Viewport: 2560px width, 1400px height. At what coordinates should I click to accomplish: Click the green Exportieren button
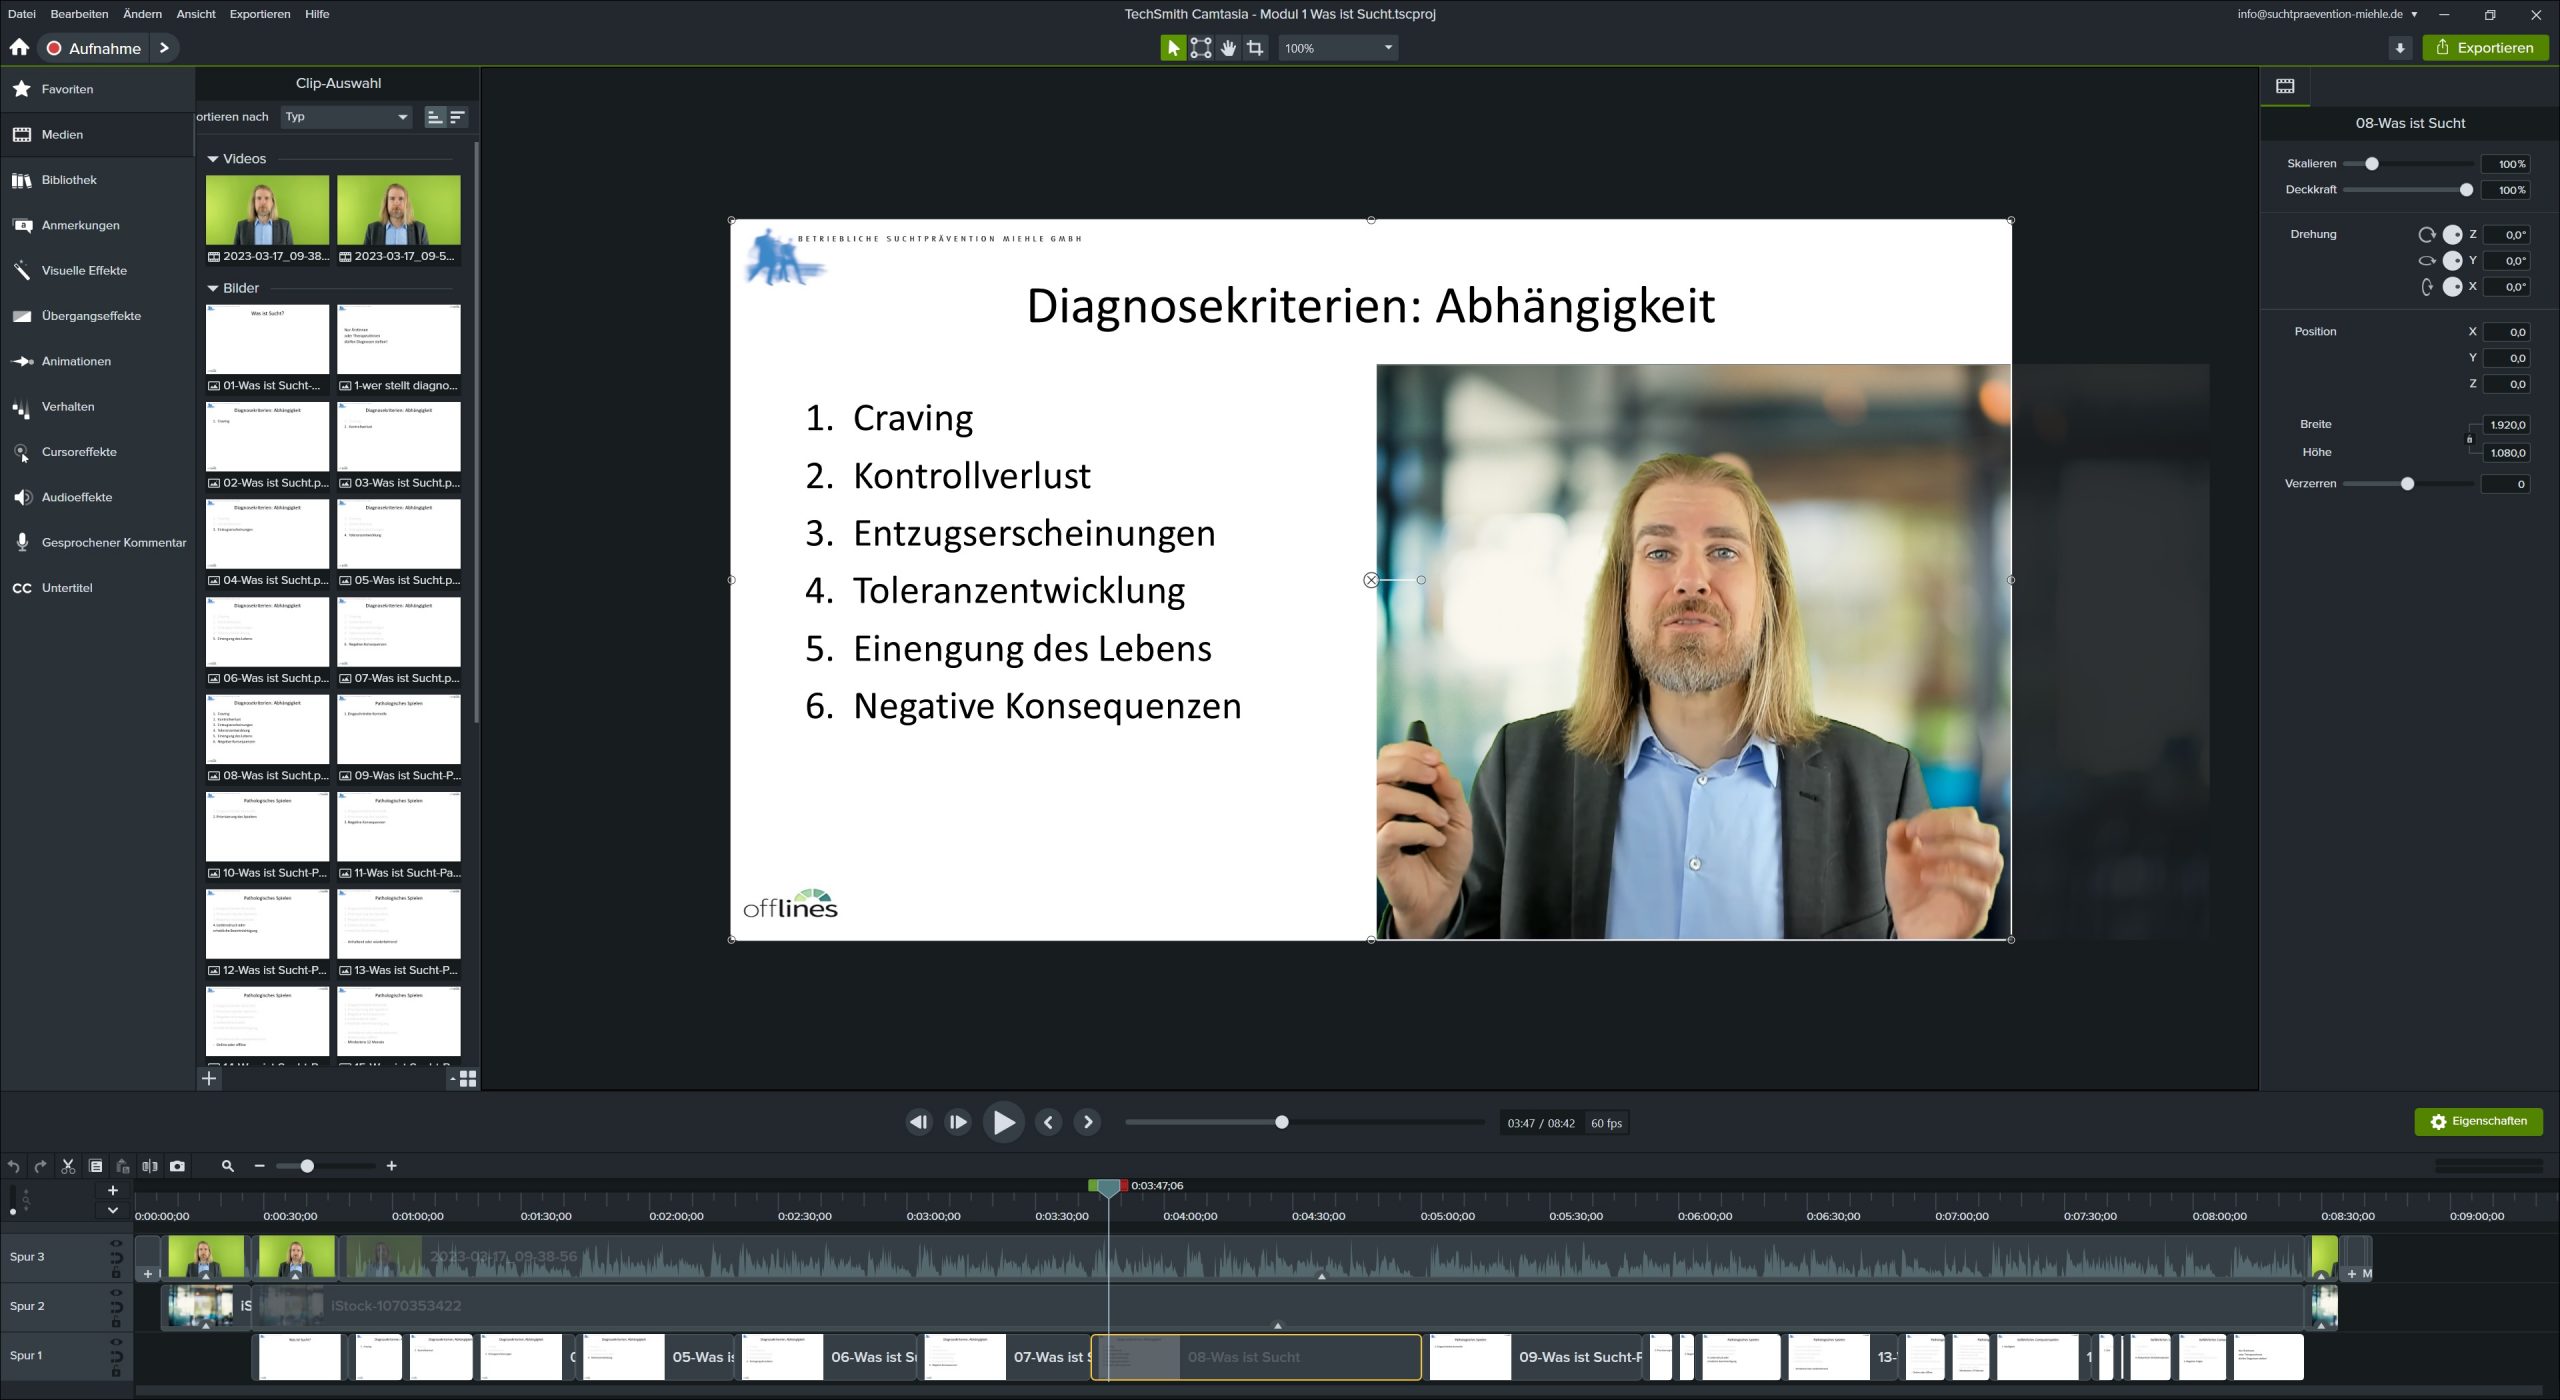tap(2487, 47)
